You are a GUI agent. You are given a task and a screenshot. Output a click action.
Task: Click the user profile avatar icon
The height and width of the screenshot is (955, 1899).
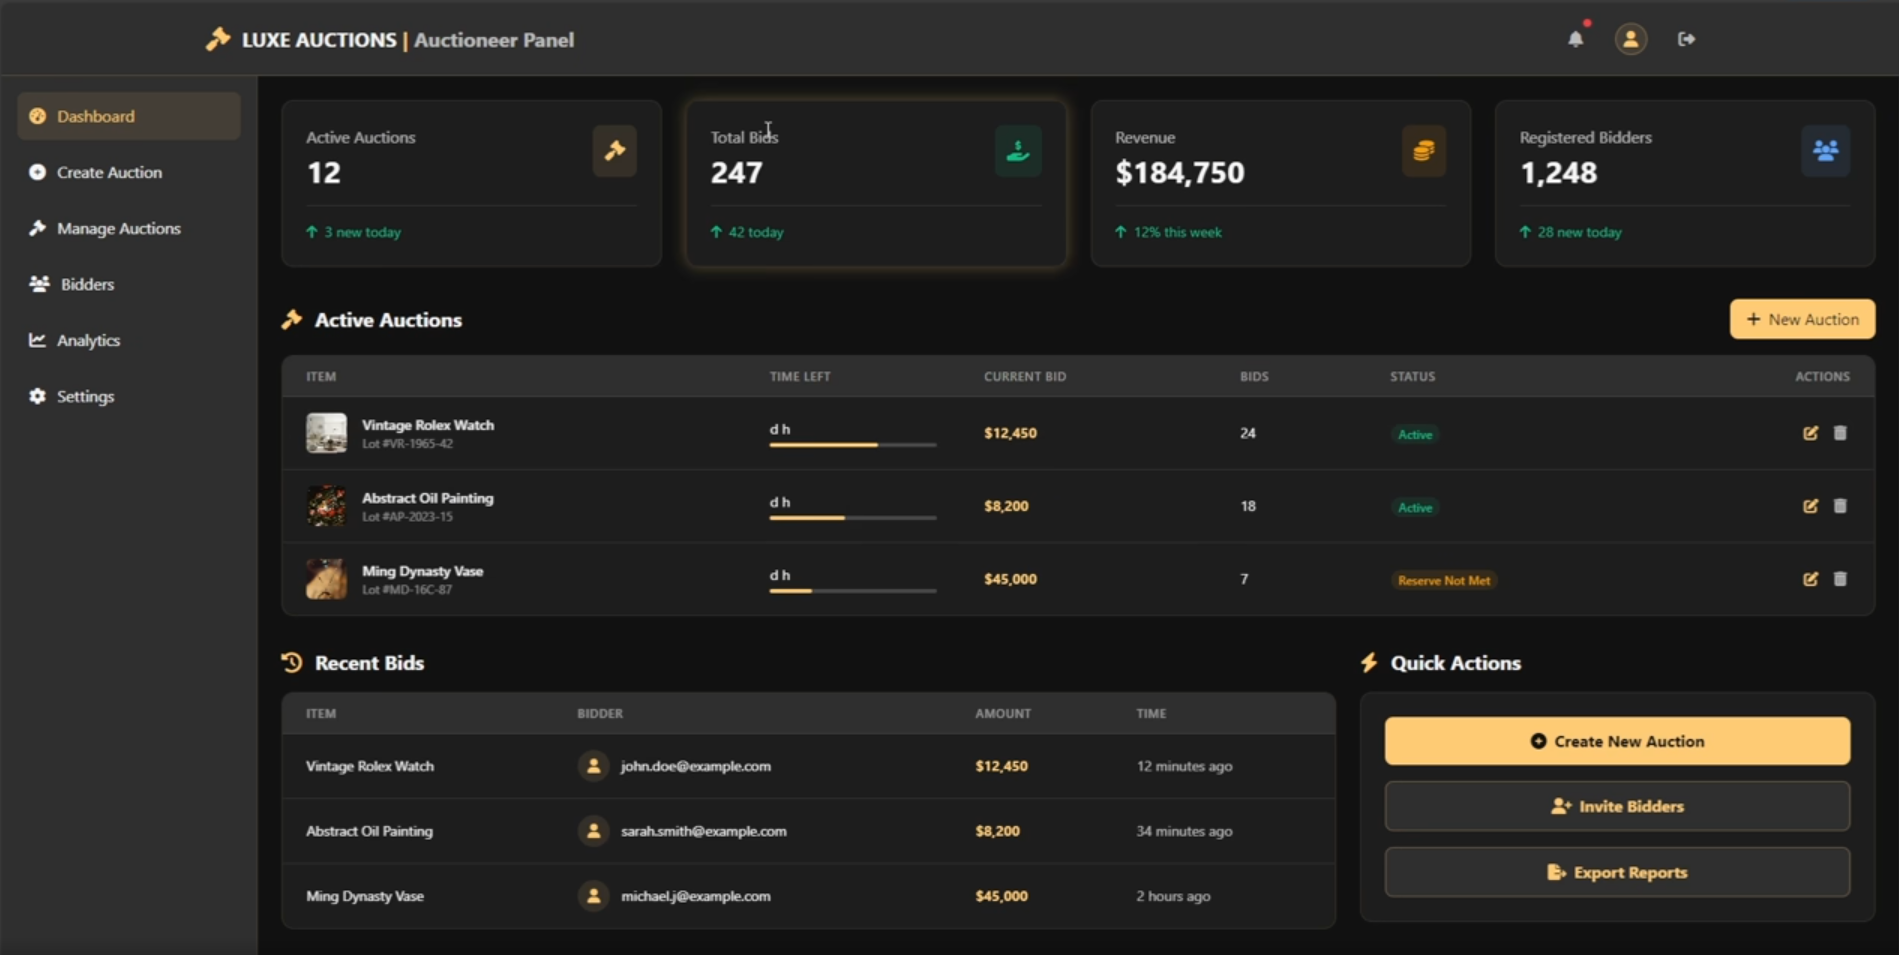point(1630,39)
